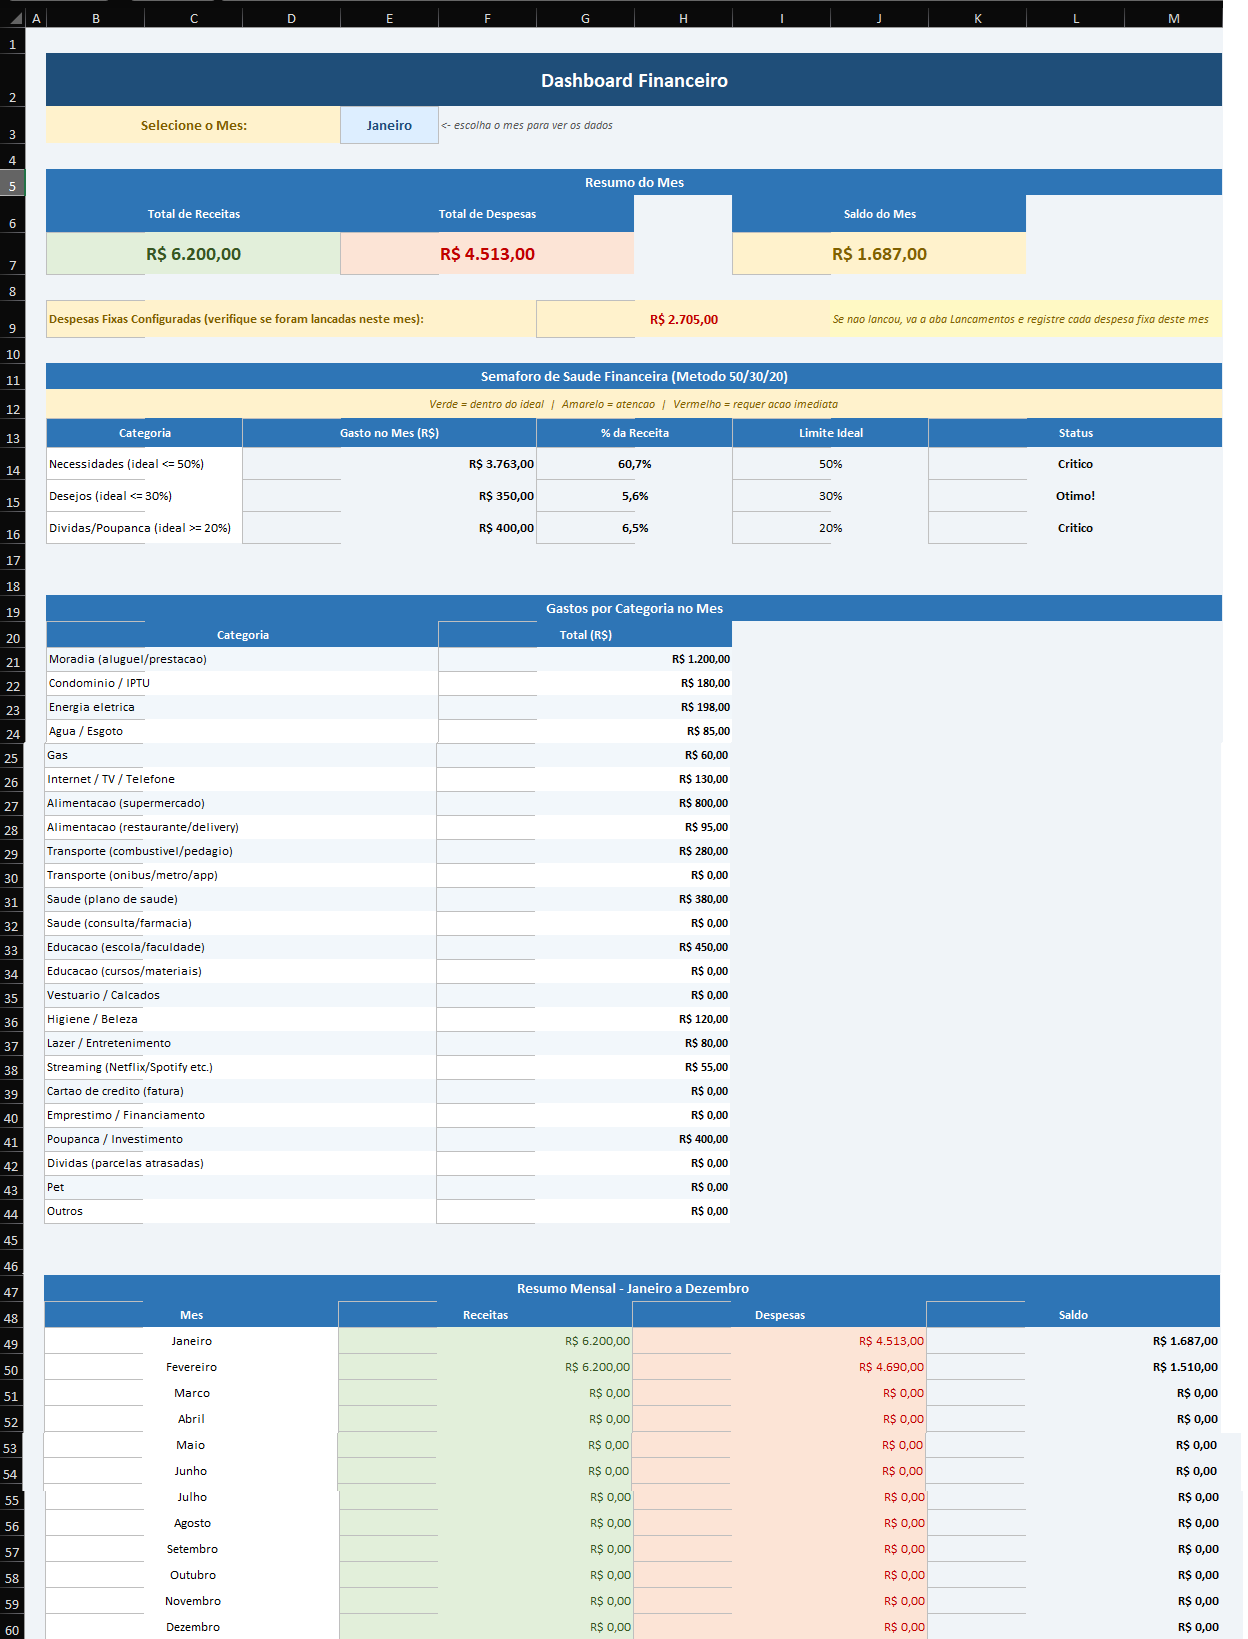Select the Pet category row
1248x1639 pixels.
coord(240,1187)
